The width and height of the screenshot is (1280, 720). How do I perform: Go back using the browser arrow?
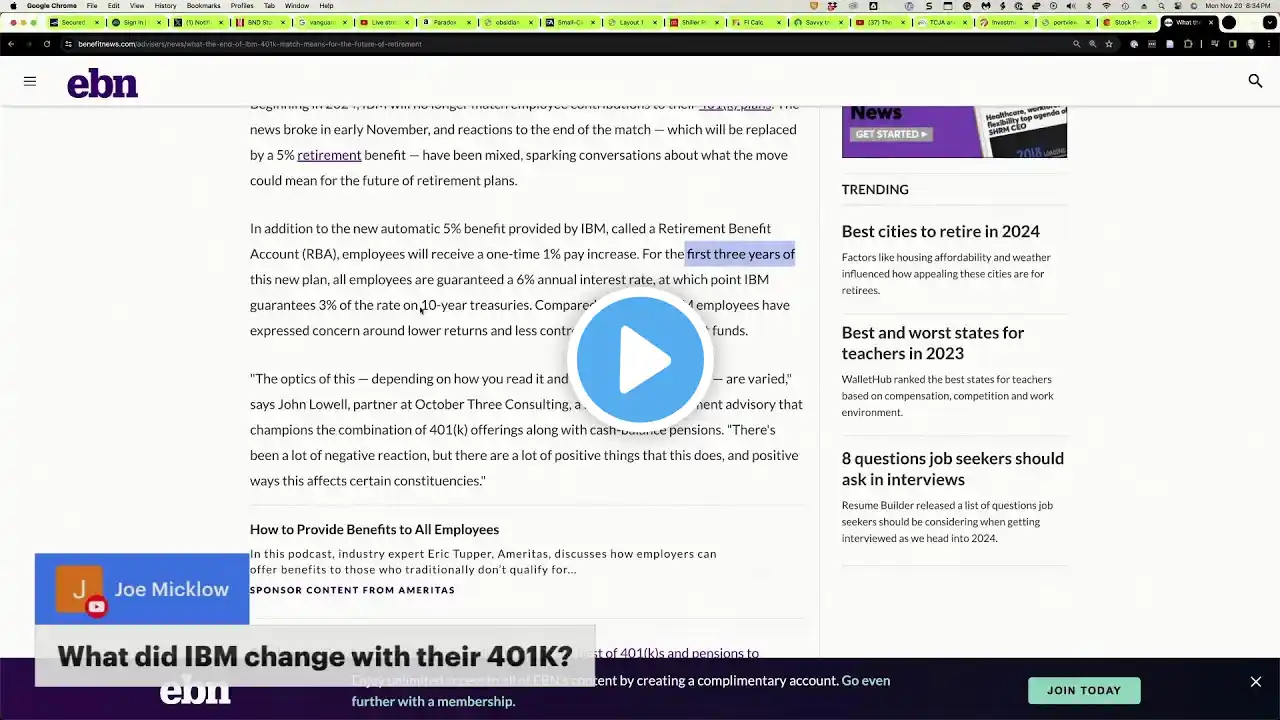(x=11, y=44)
